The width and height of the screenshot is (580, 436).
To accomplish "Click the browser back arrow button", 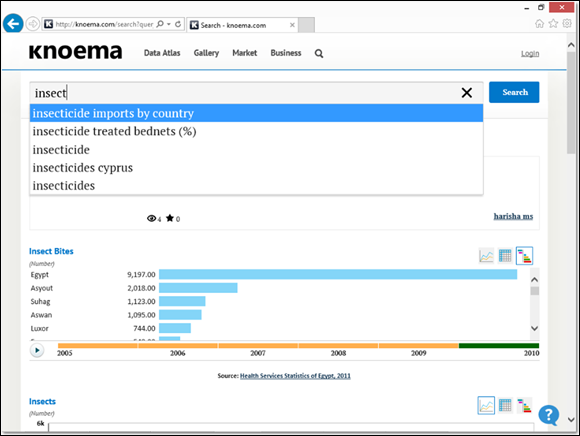I will [x=13, y=24].
